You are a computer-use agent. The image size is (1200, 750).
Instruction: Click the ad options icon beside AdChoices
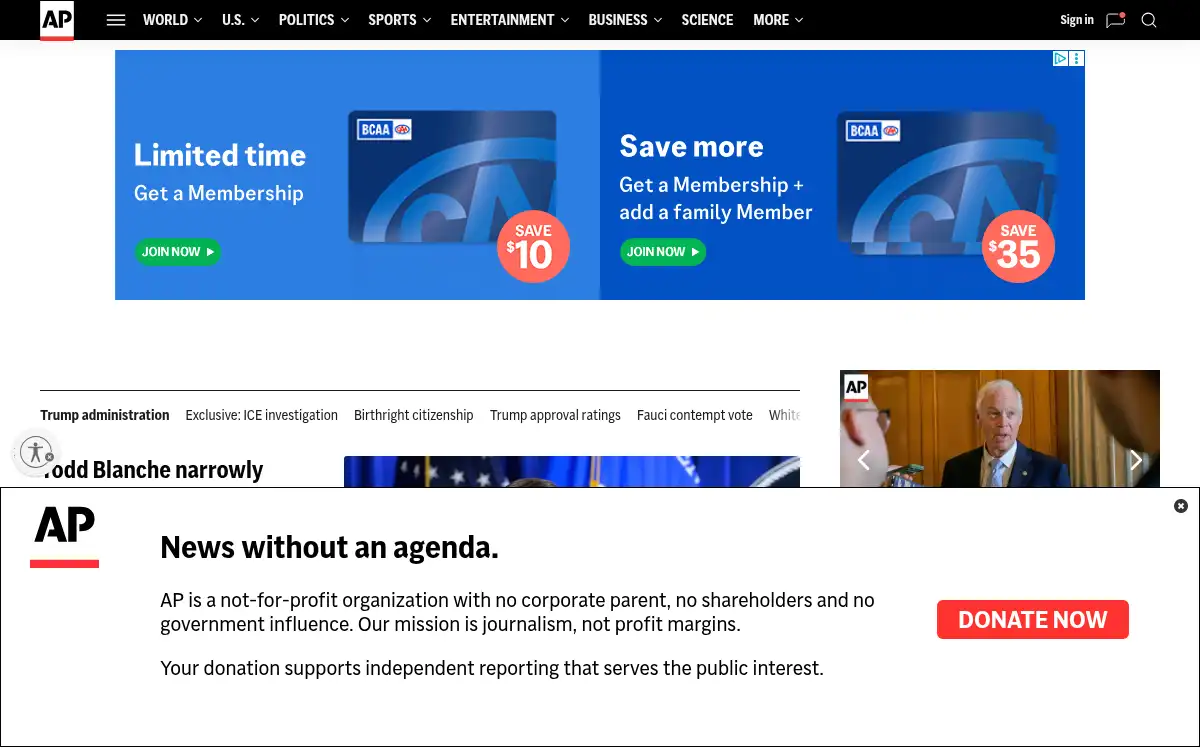pos(1077,59)
